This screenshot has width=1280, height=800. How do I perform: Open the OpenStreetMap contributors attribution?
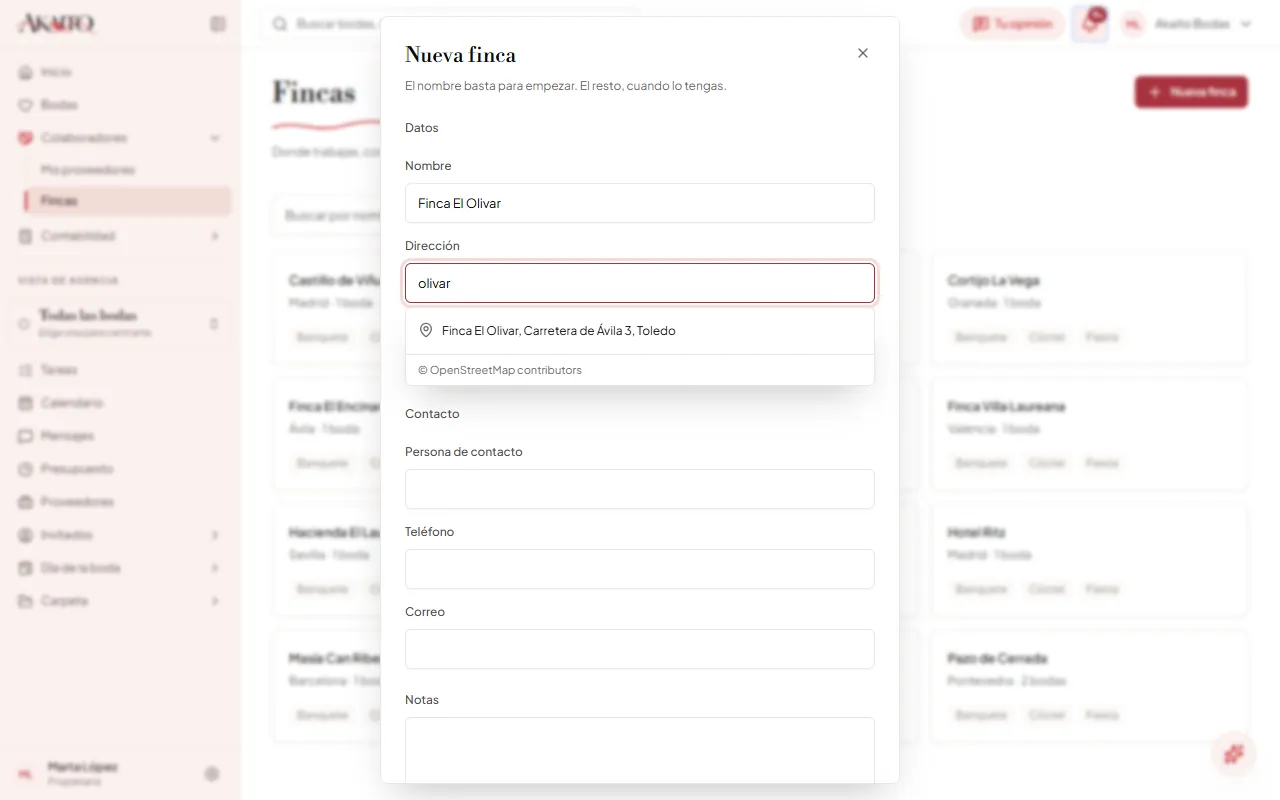click(x=500, y=370)
